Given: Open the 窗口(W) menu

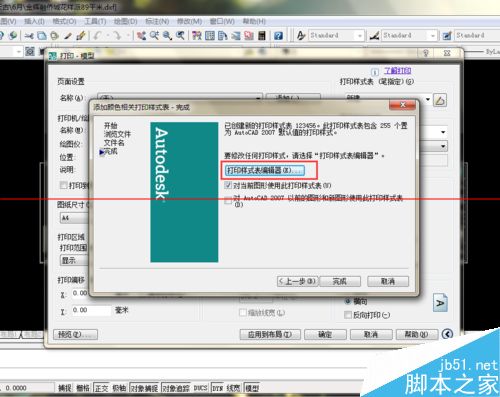Looking at the screenshot, I should coord(222,21).
